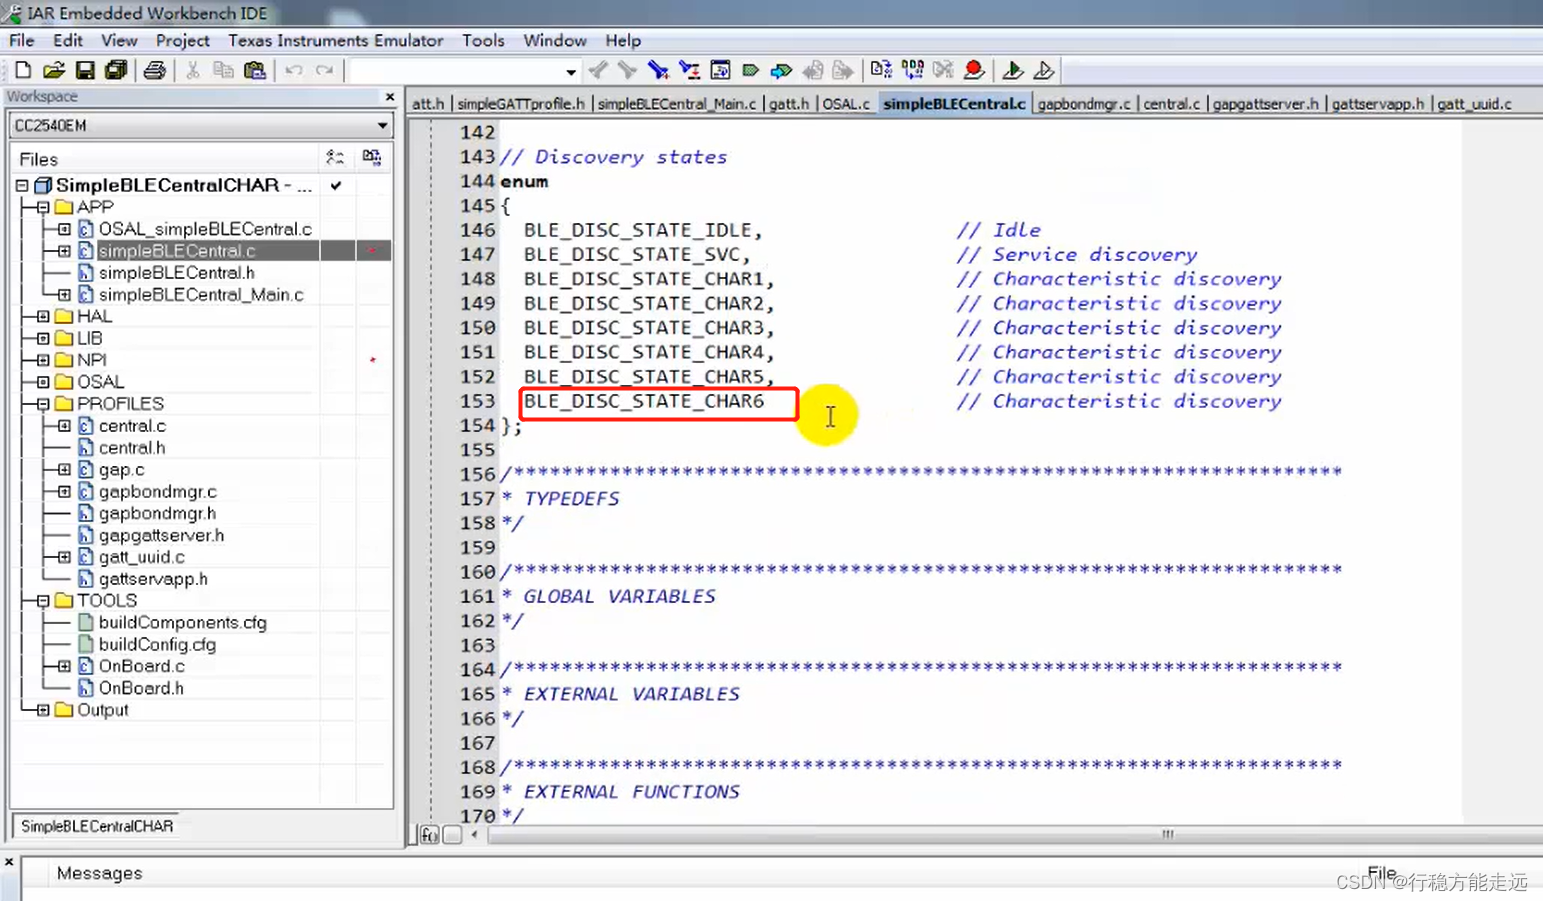Collapse the PROFILES folder
The image size is (1543, 901).
pos(43,405)
